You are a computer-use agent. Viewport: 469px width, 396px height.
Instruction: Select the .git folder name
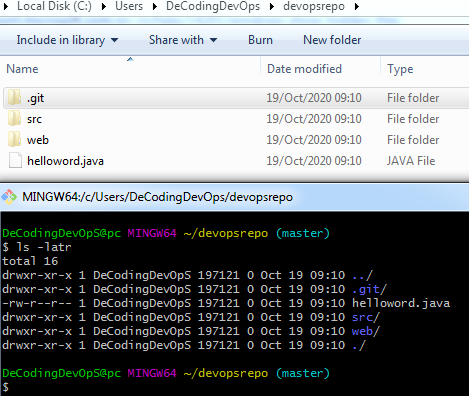(35, 98)
